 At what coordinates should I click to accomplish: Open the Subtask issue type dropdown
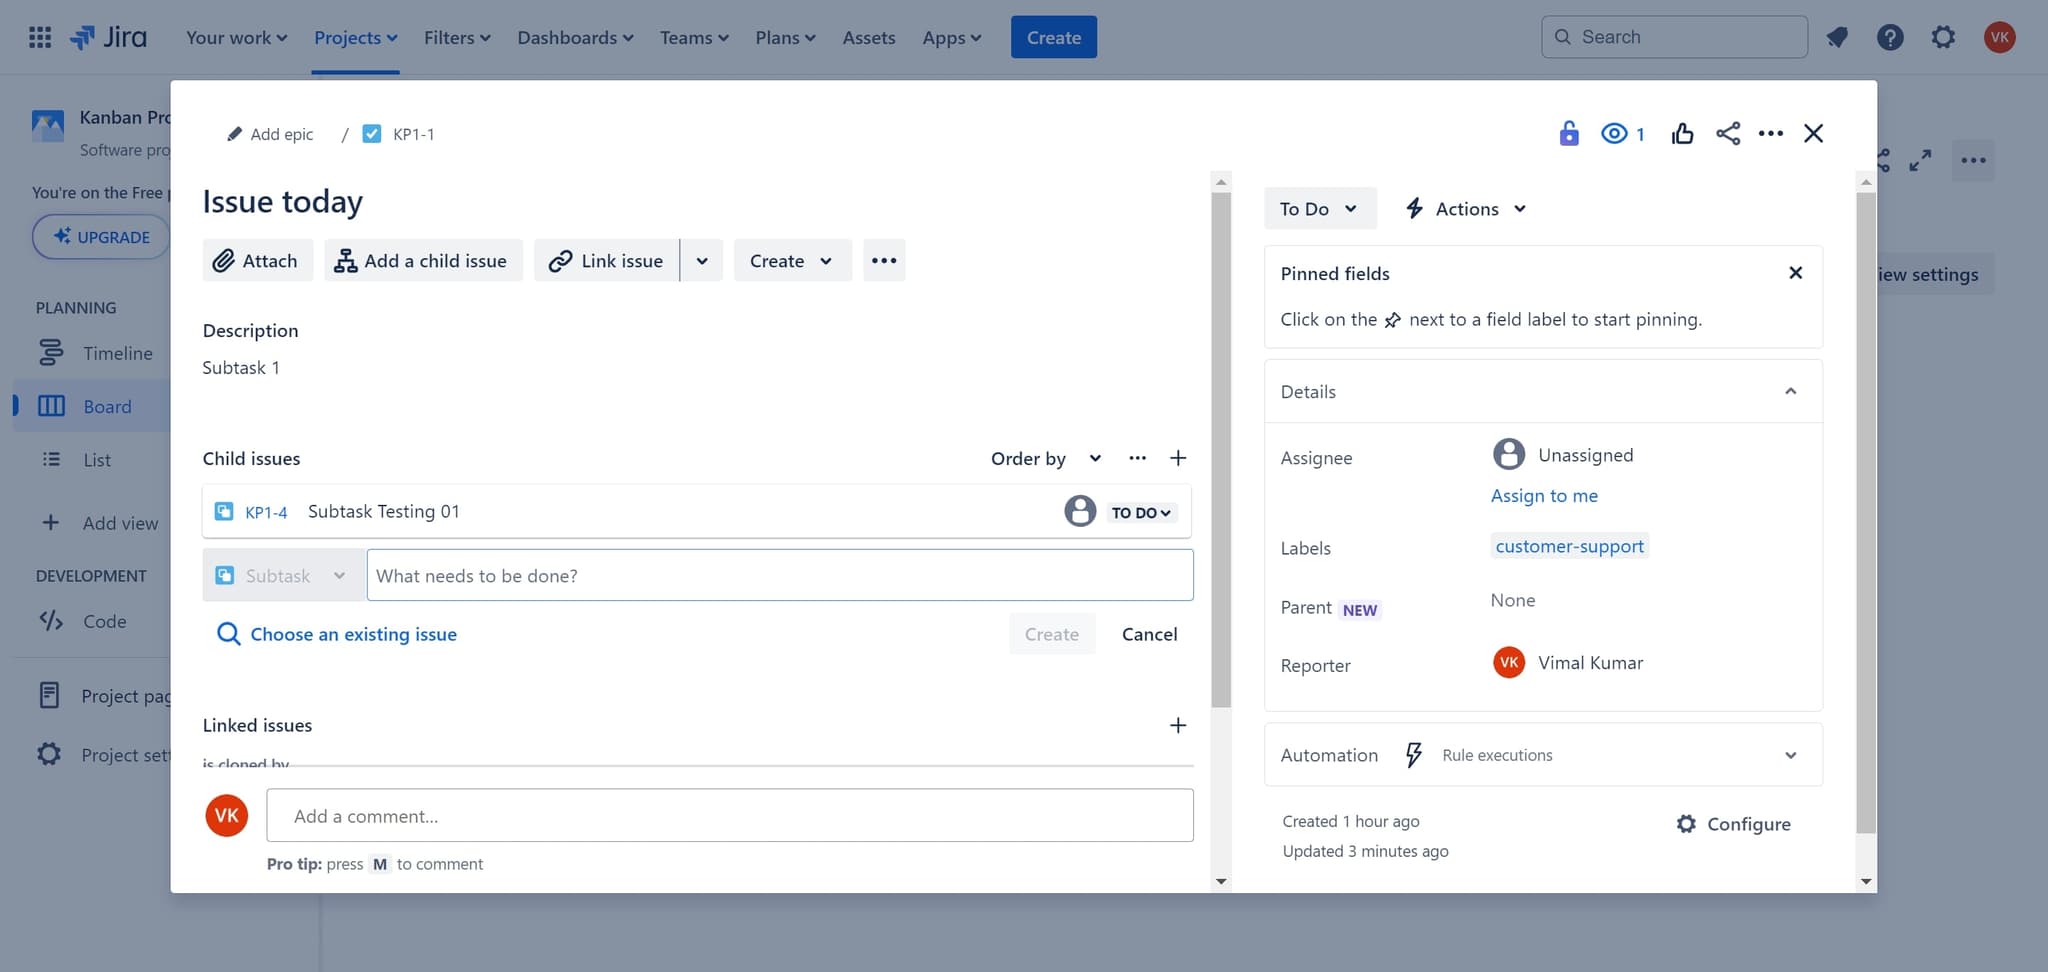(x=283, y=576)
